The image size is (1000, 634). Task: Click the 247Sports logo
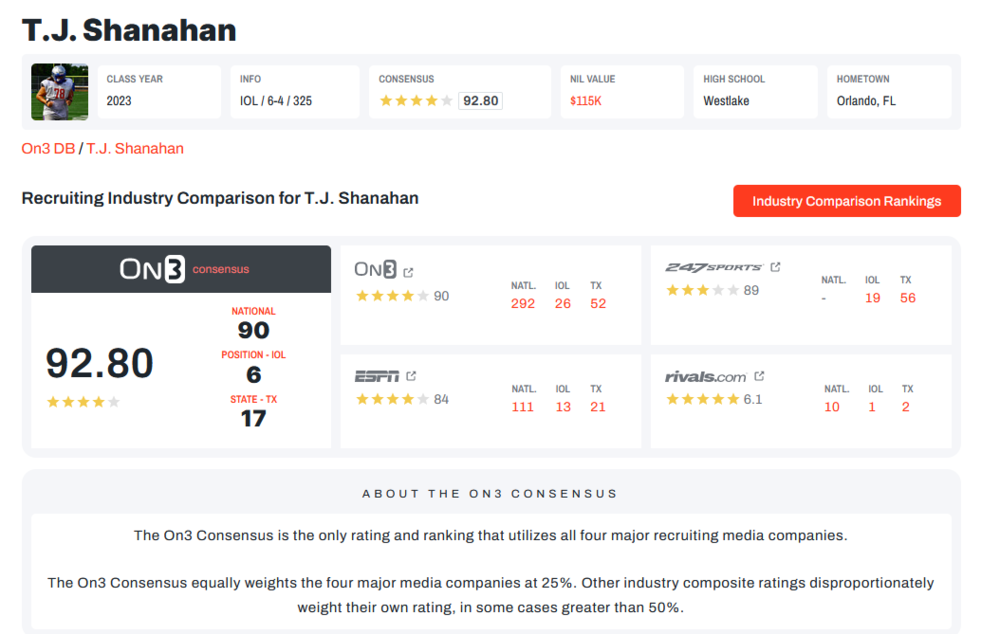click(714, 267)
